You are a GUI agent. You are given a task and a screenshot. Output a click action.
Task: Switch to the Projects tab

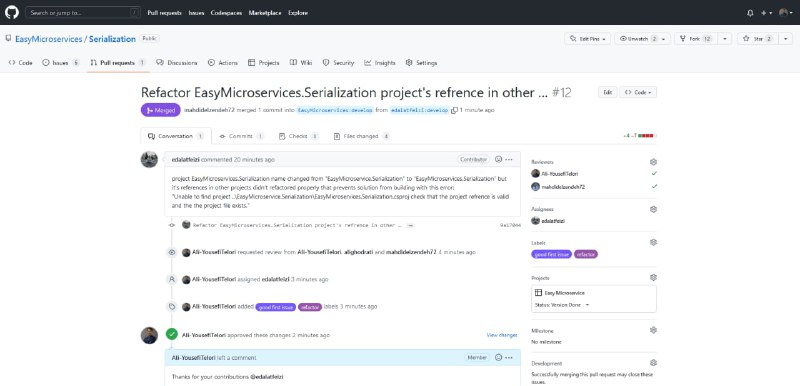[x=264, y=63]
